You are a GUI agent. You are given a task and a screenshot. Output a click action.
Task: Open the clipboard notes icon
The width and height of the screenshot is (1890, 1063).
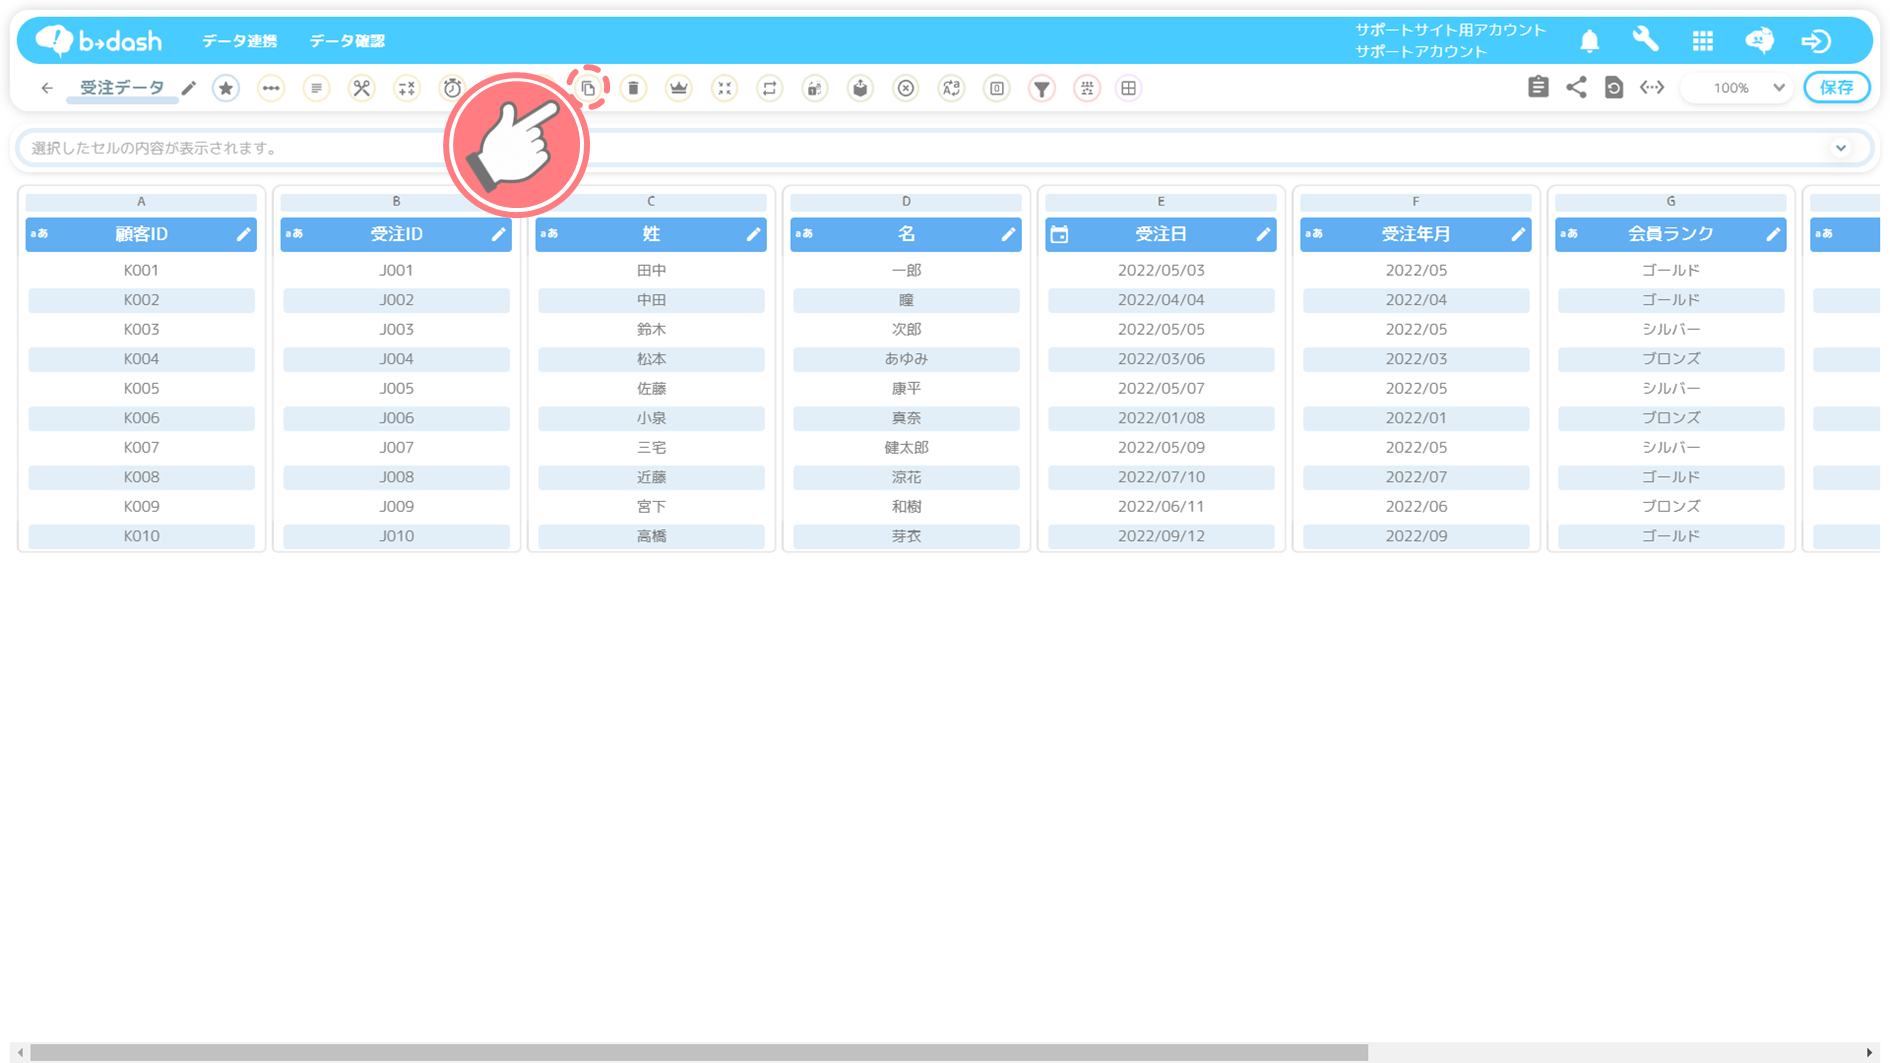click(1538, 87)
